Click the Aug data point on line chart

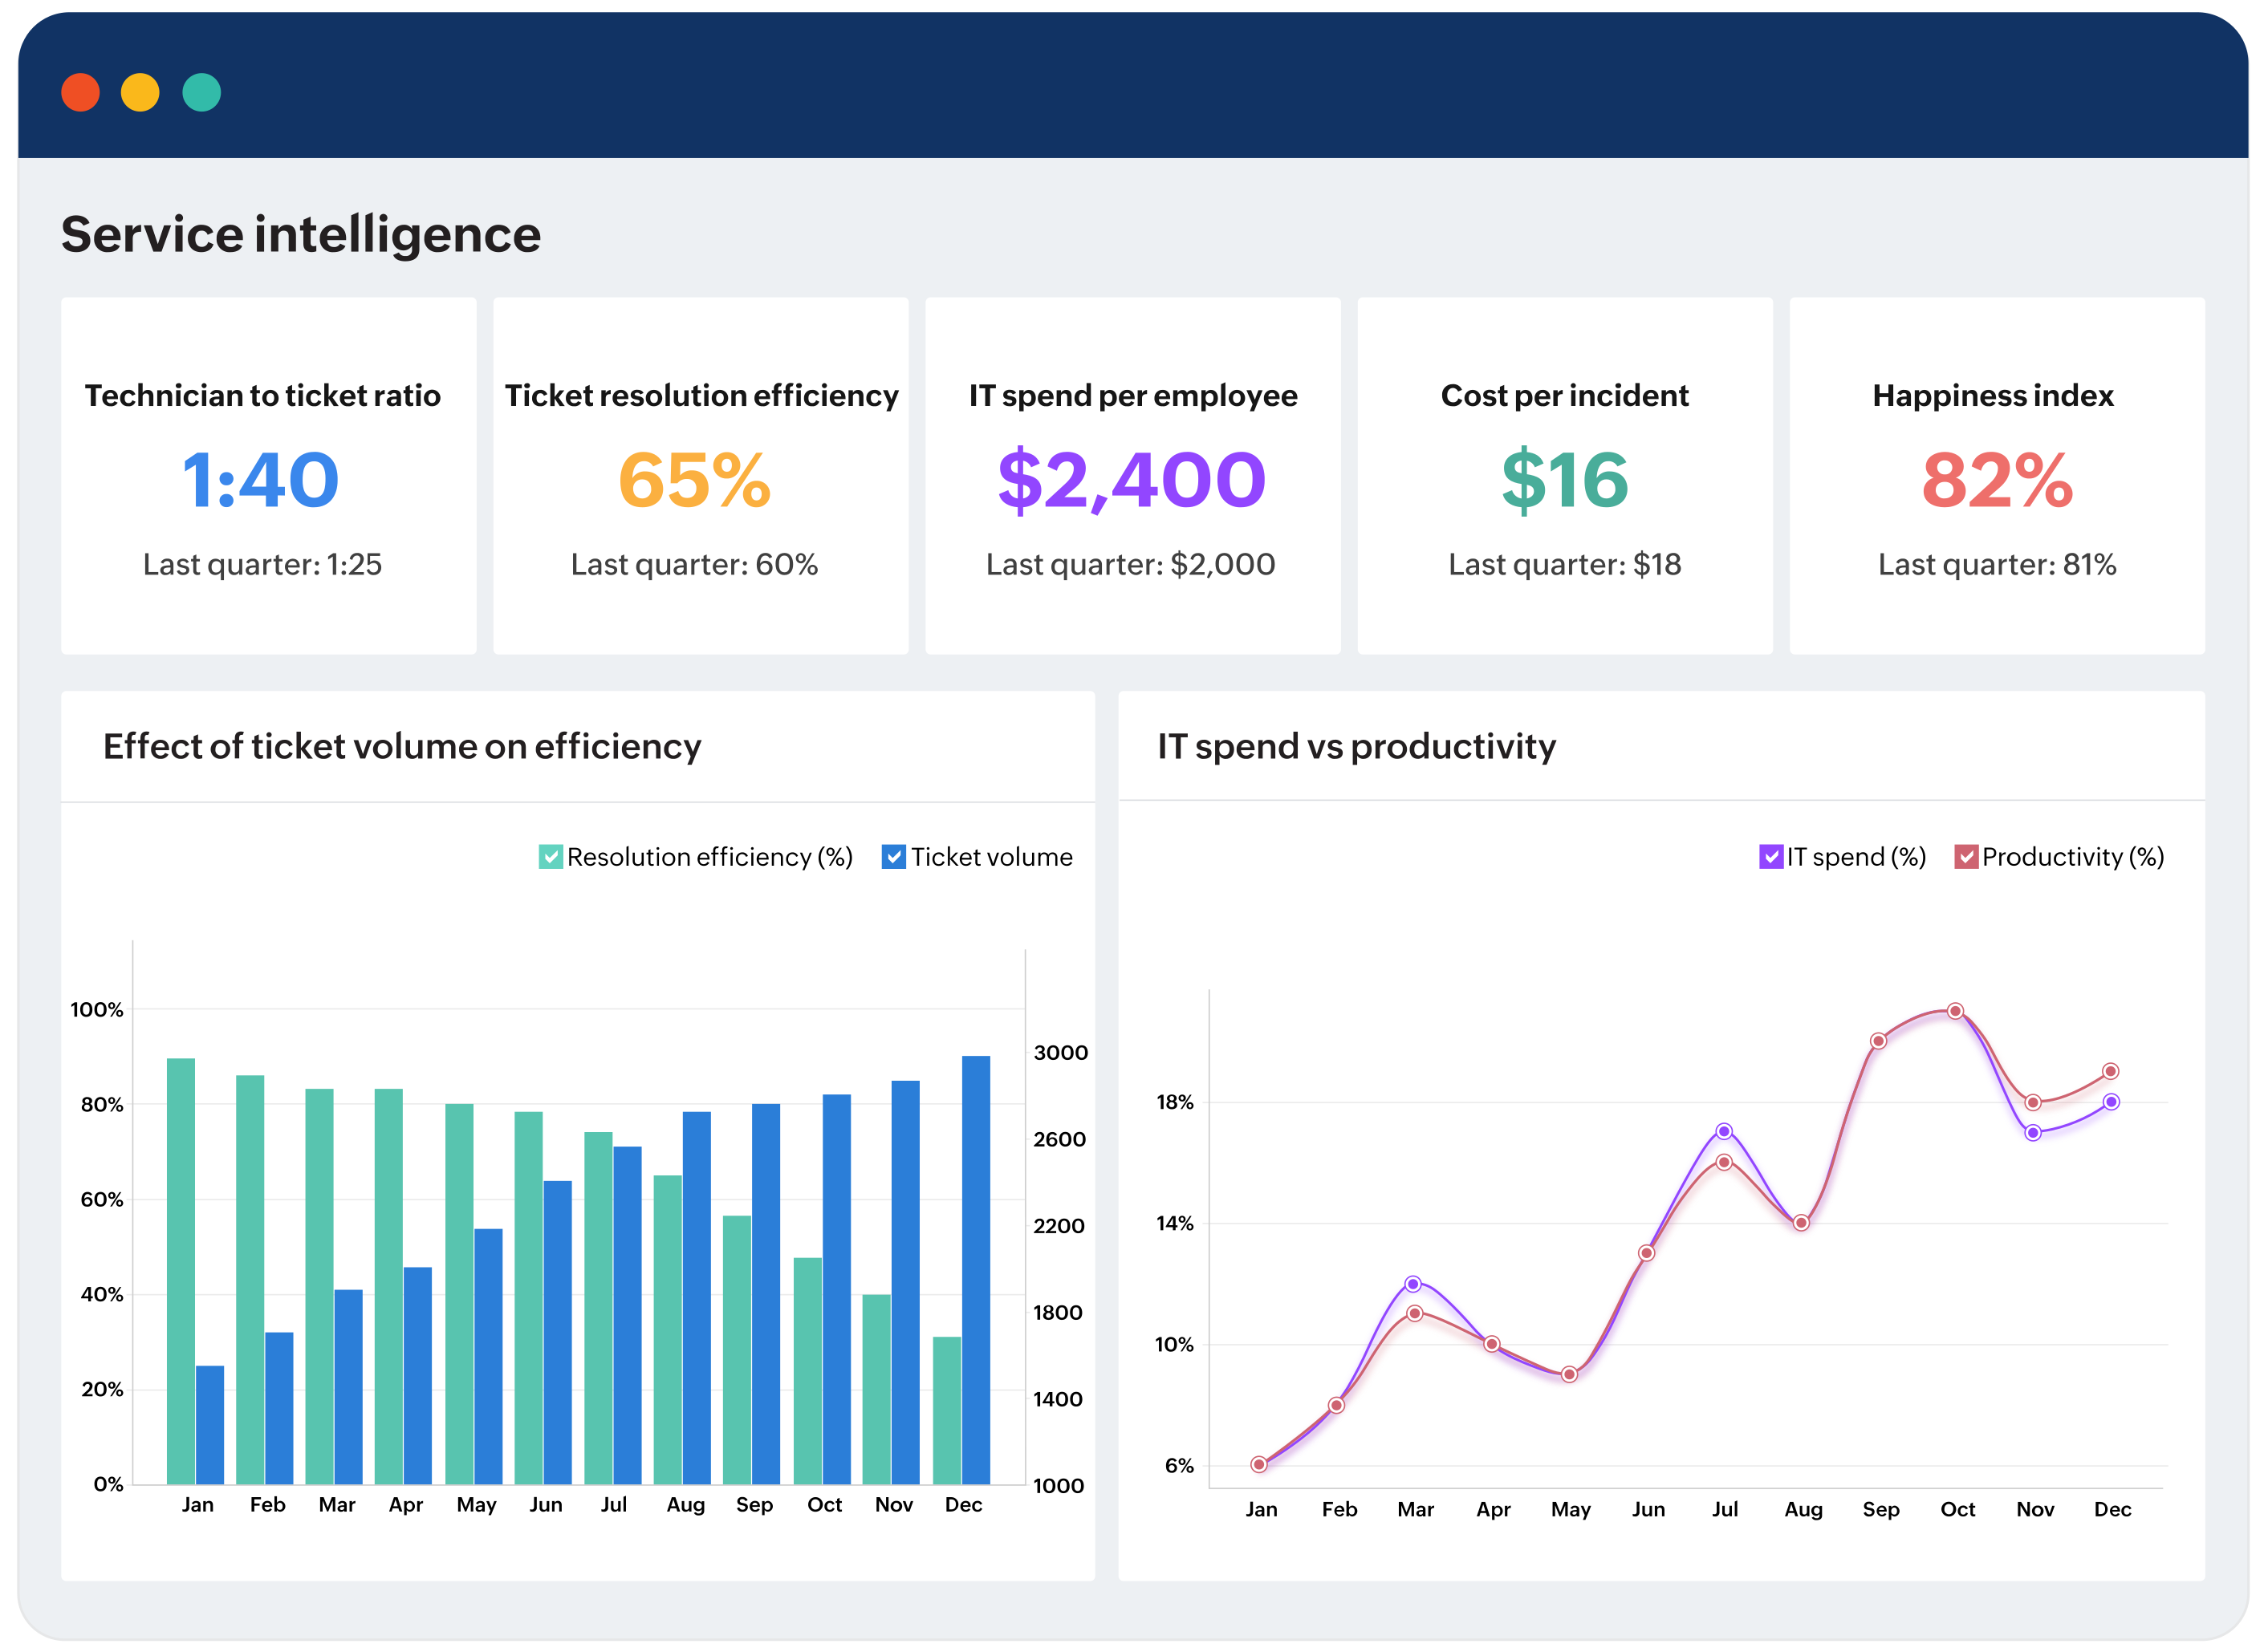click(1801, 1223)
